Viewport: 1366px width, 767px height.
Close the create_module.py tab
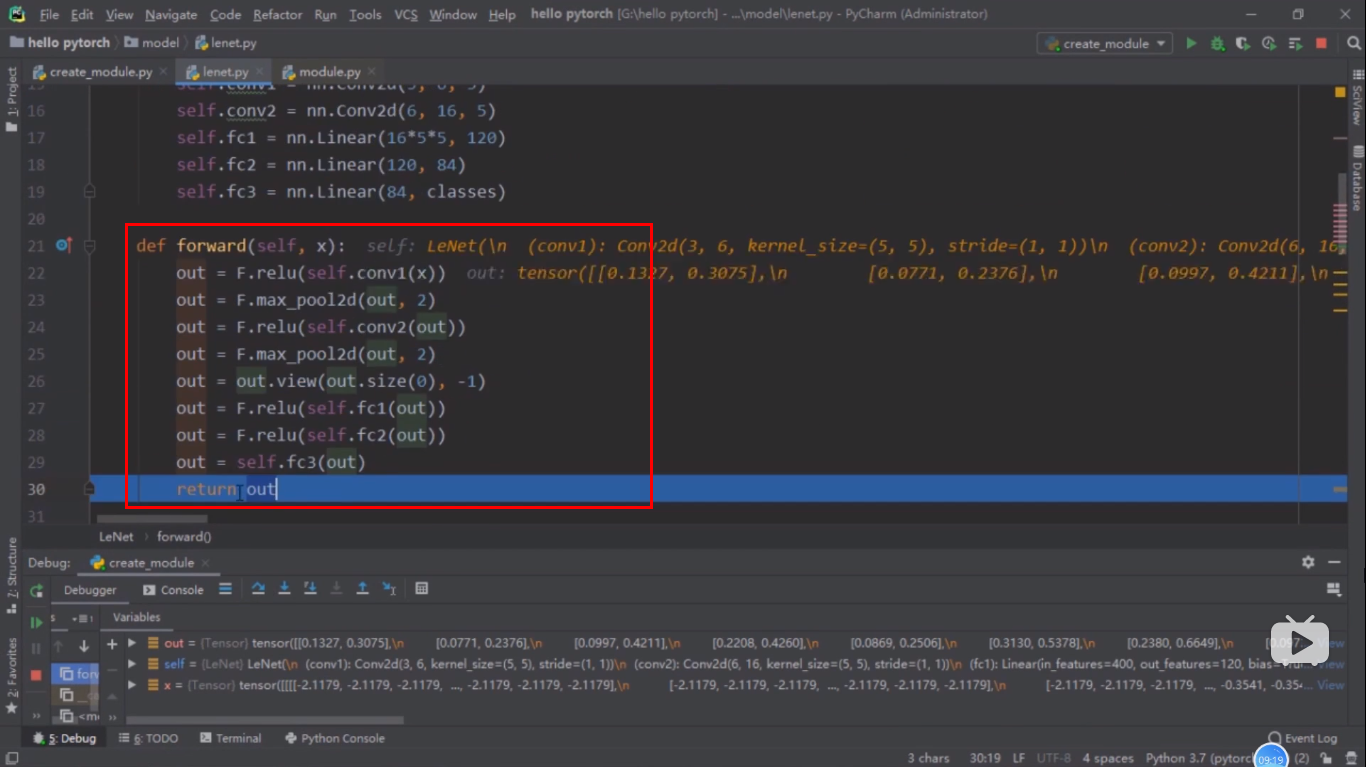tap(163, 72)
